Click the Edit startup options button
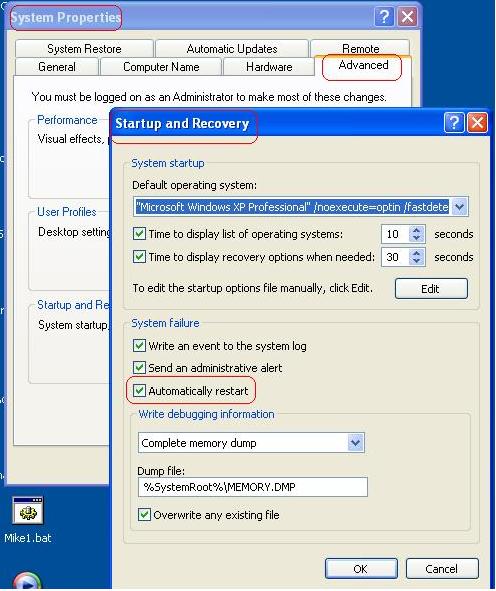Viewport: 496px width, 591px height. pos(431,289)
